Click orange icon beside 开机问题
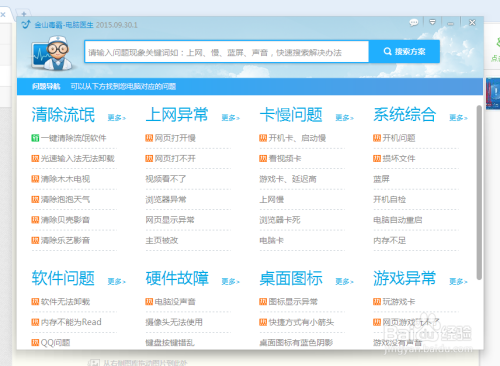This screenshot has height=366, width=500. click(377, 138)
